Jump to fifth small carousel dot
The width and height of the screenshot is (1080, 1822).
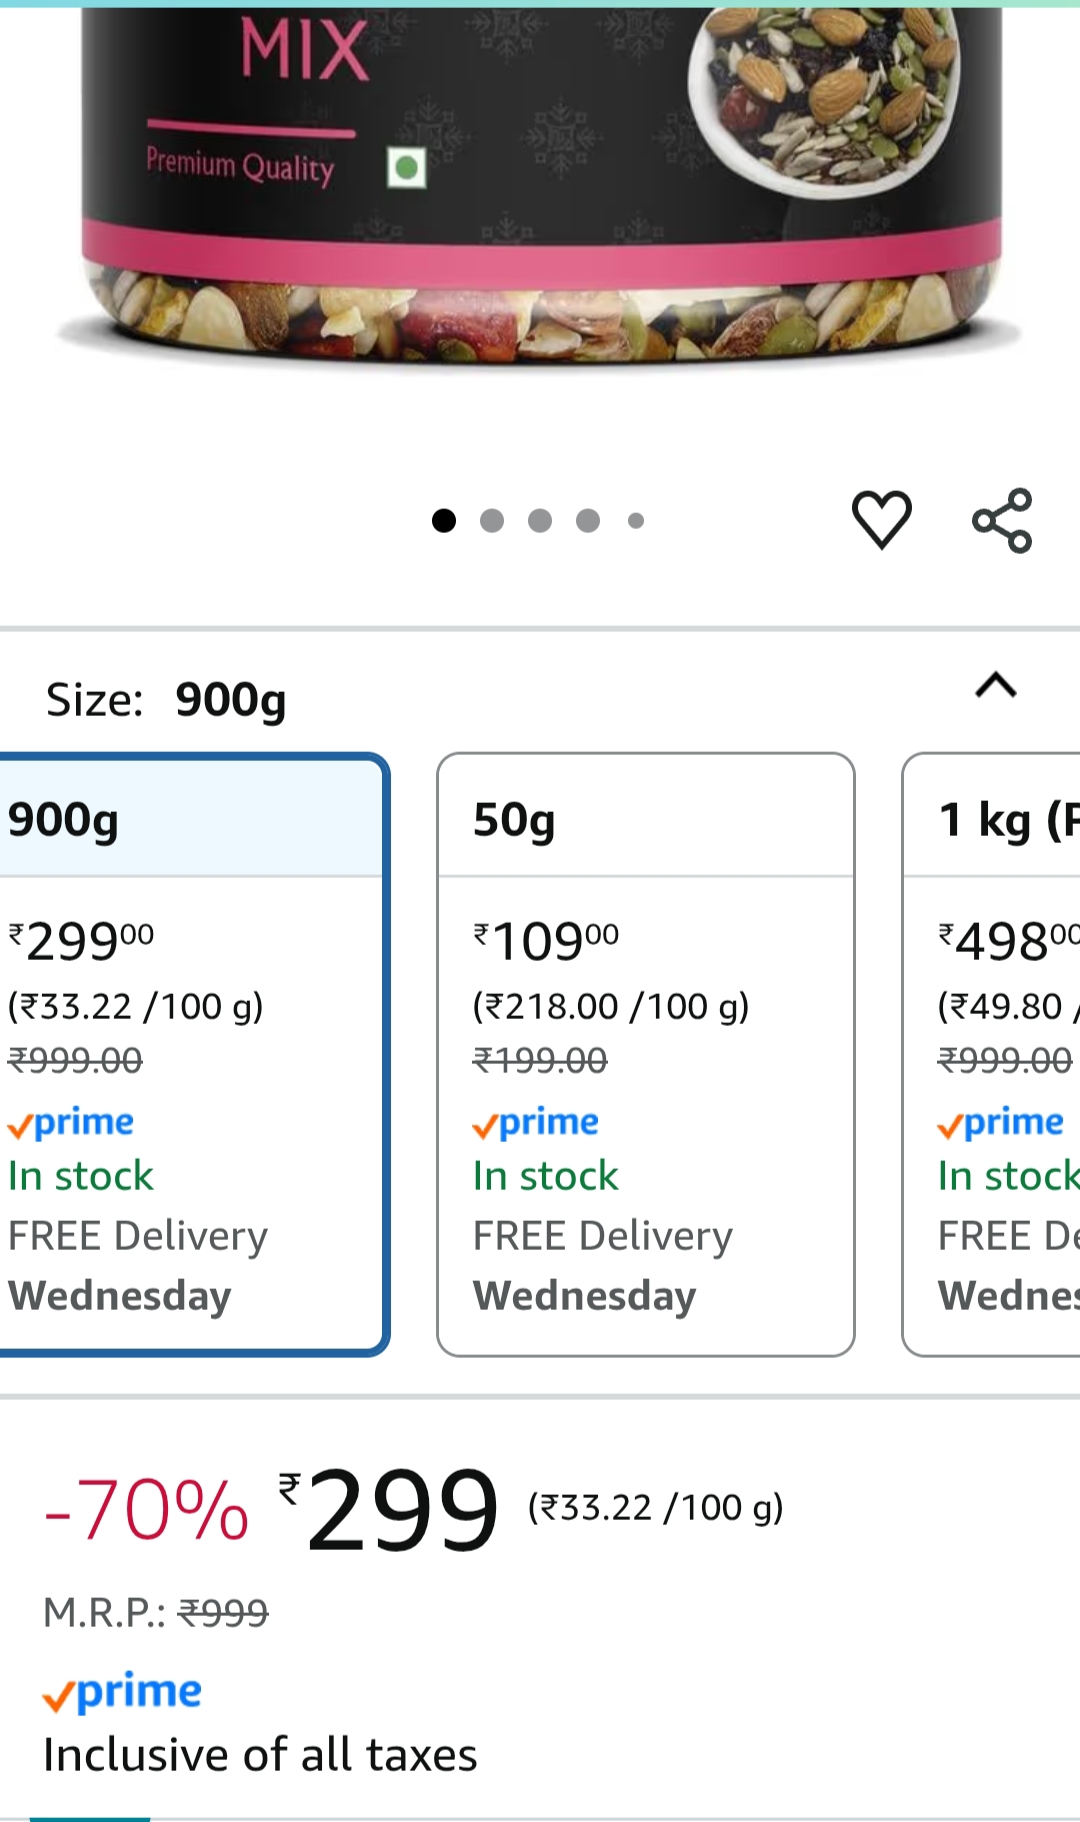point(636,521)
